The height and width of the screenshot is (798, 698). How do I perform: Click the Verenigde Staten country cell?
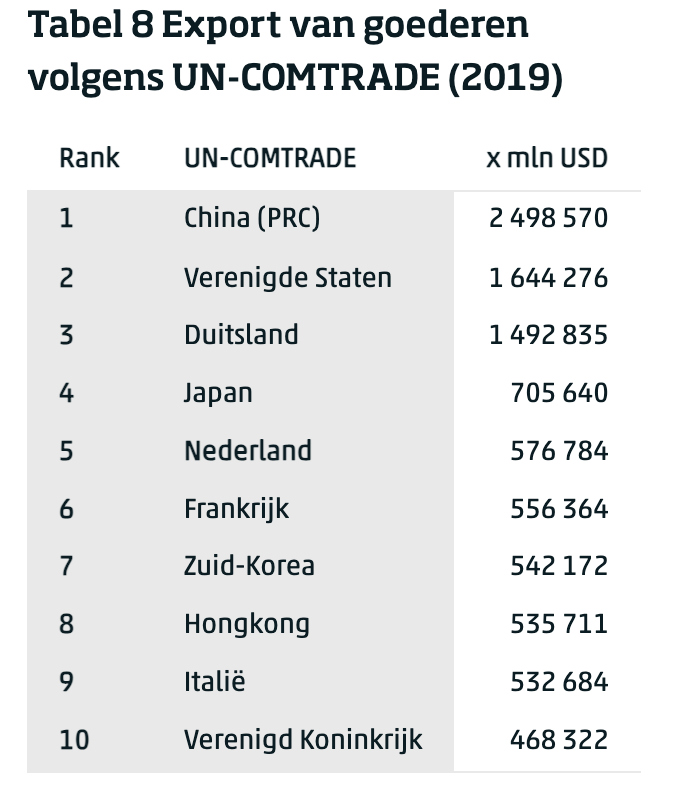[288, 277]
